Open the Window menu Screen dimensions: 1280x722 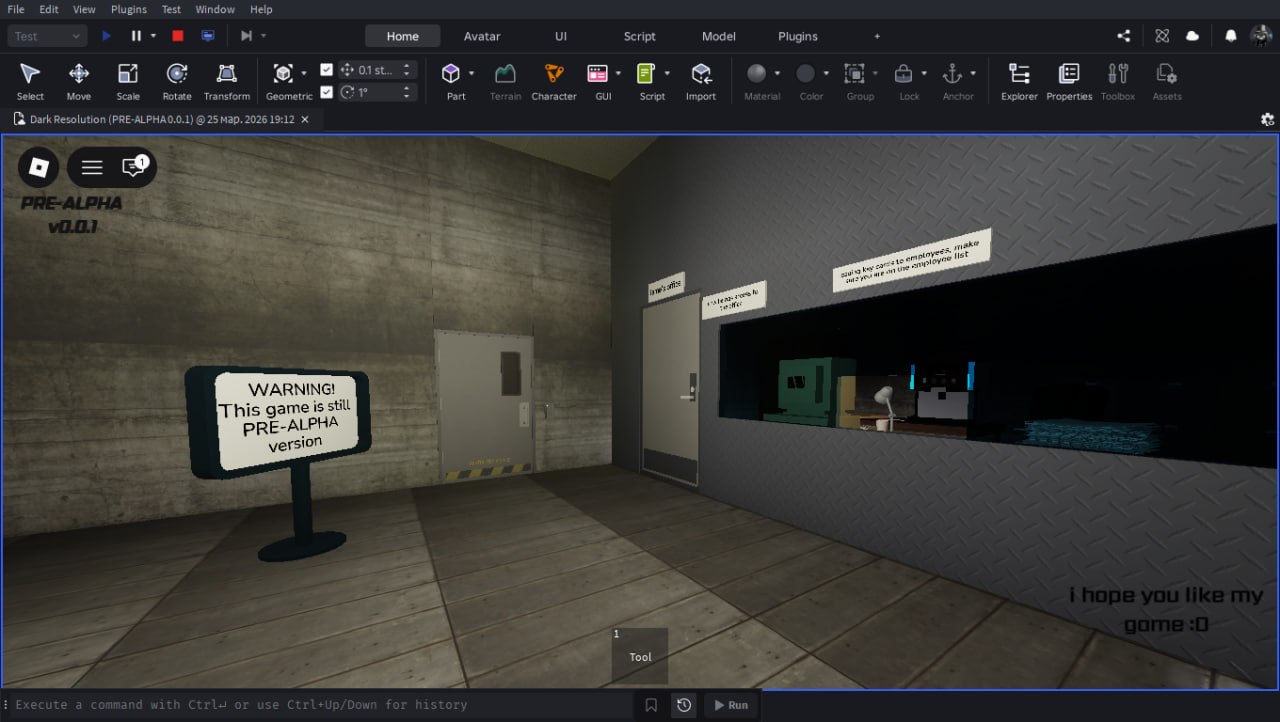tap(215, 9)
